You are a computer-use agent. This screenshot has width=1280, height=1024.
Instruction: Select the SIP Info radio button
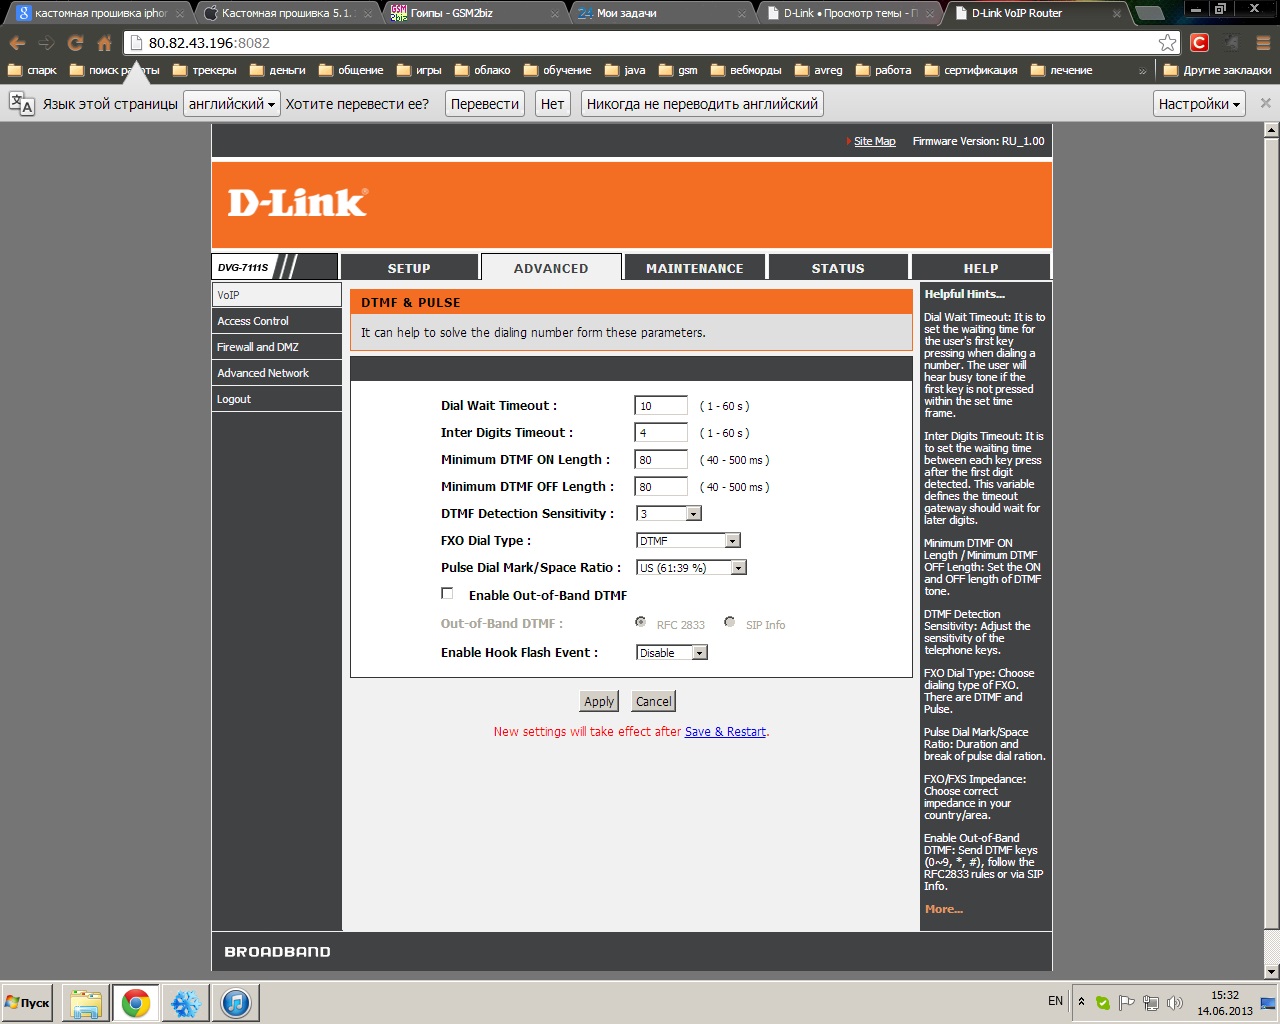pyautogui.click(x=730, y=622)
